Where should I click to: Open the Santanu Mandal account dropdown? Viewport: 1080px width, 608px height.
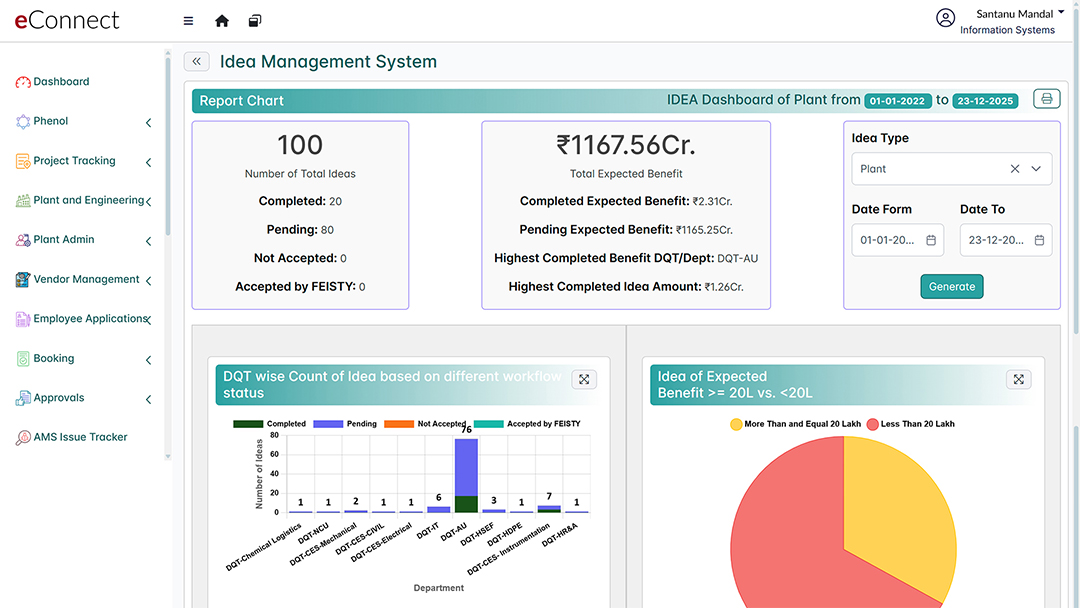click(1019, 14)
